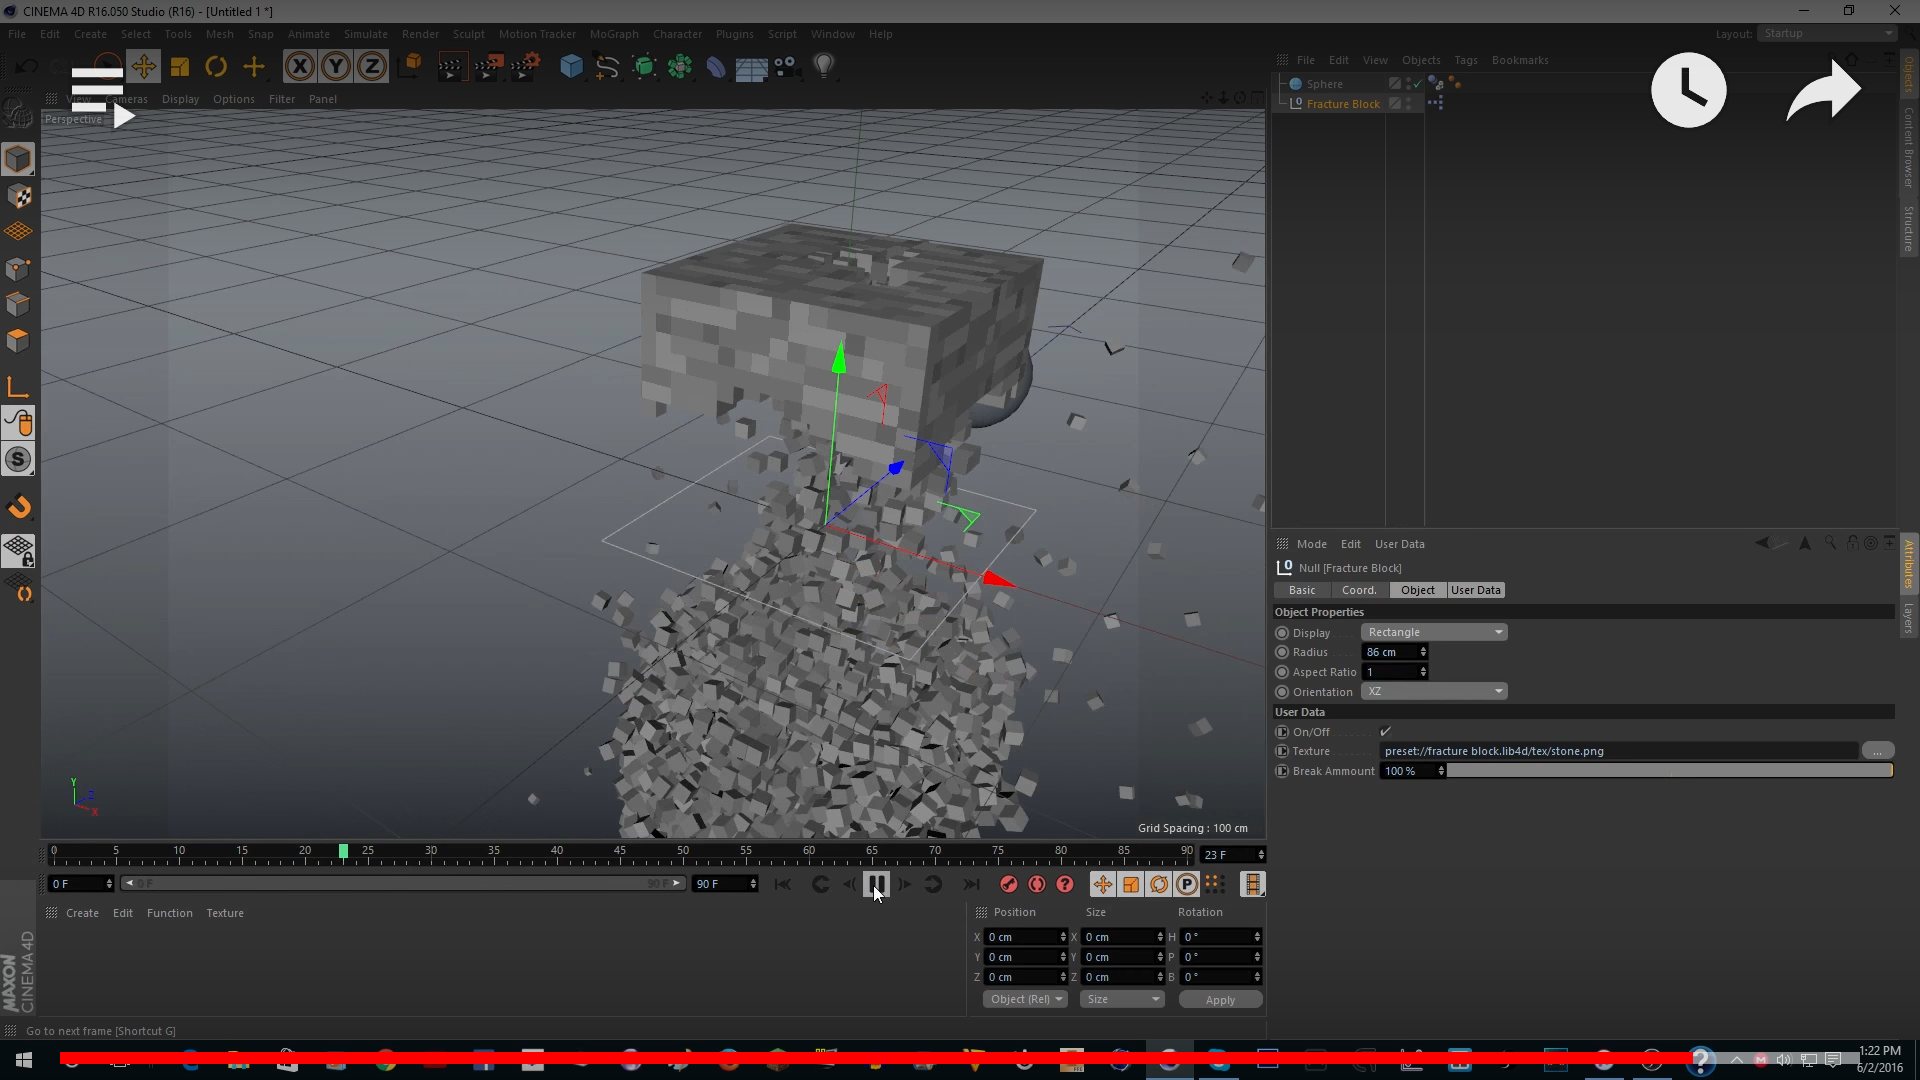
Task: Toggle Rotation keyframe recording button
Action: [x=1159, y=884]
